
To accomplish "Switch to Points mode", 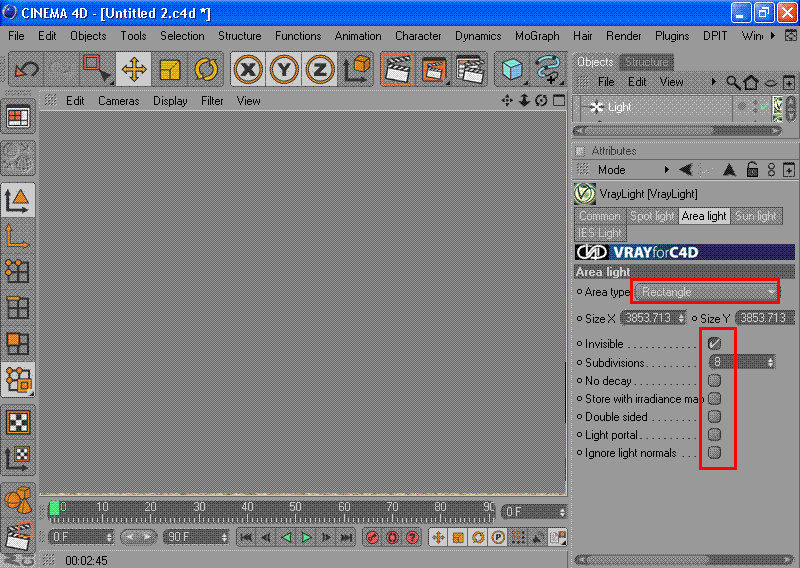I will [x=18, y=271].
